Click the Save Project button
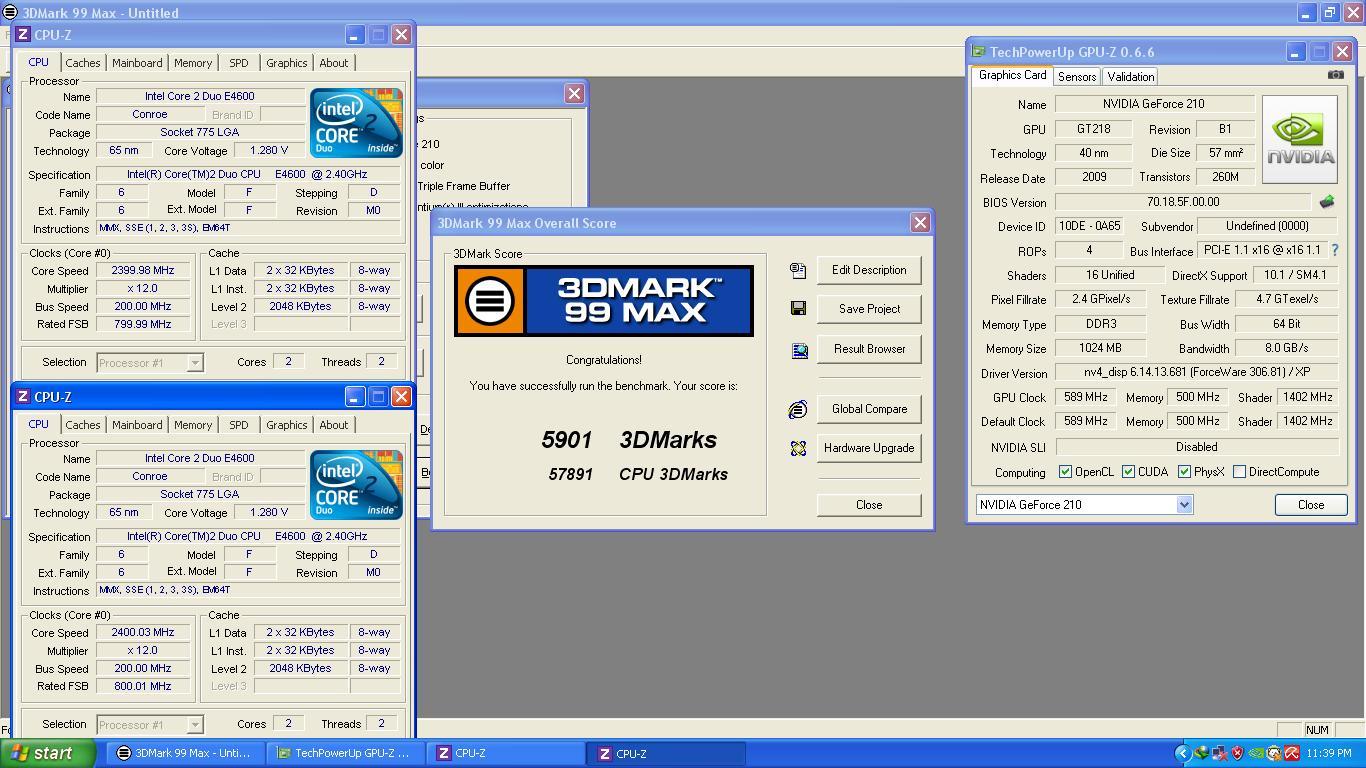This screenshot has height=768, width=1366. click(869, 309)
